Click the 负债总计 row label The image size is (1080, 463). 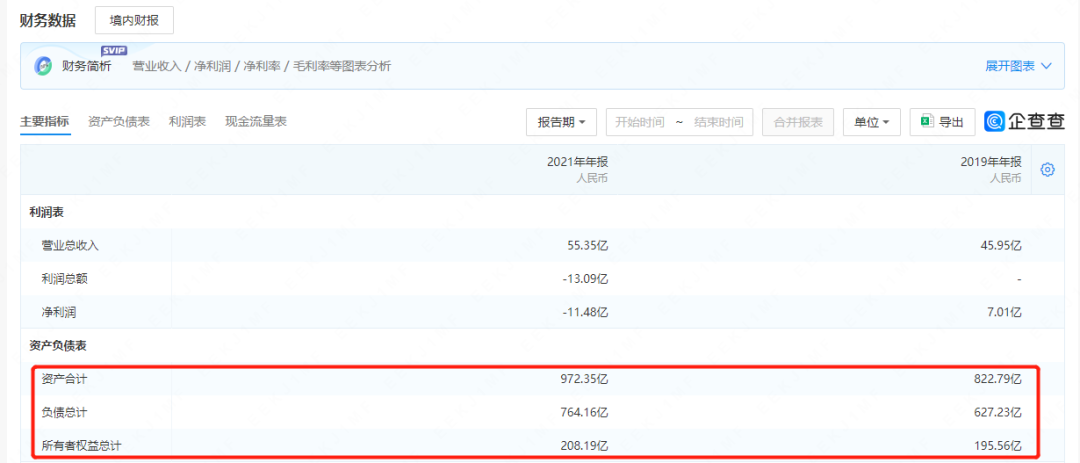click(64, 412)
